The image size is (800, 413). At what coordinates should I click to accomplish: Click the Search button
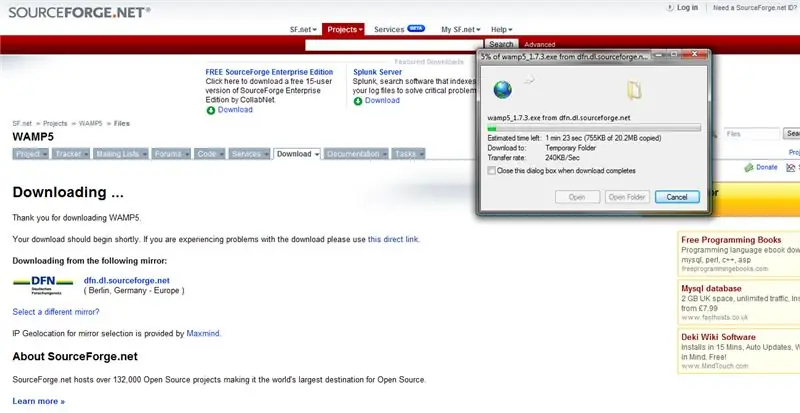click(x=501, y=44)
